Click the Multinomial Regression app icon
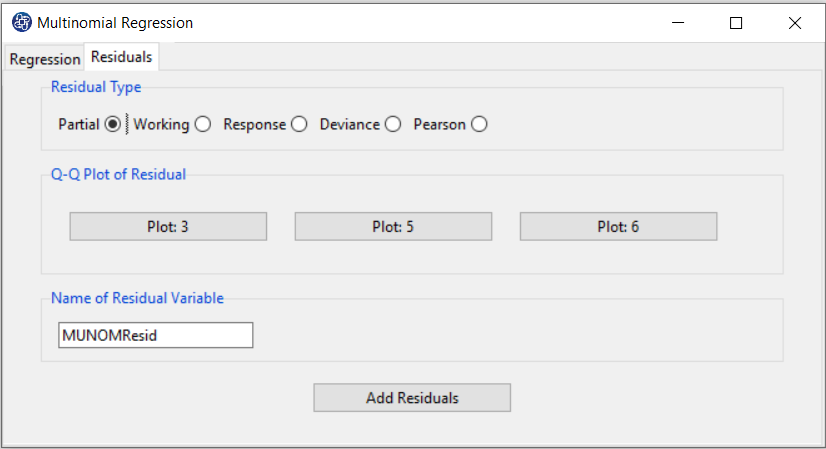 click(22, 23)
